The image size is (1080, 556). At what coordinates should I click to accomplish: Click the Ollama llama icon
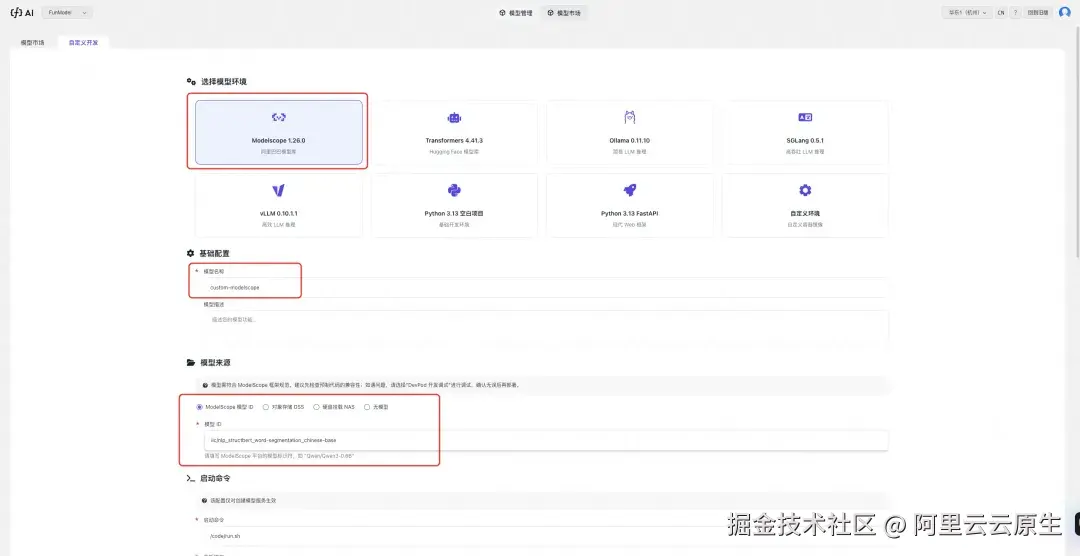pyautogui.click(x=630, y=117)
